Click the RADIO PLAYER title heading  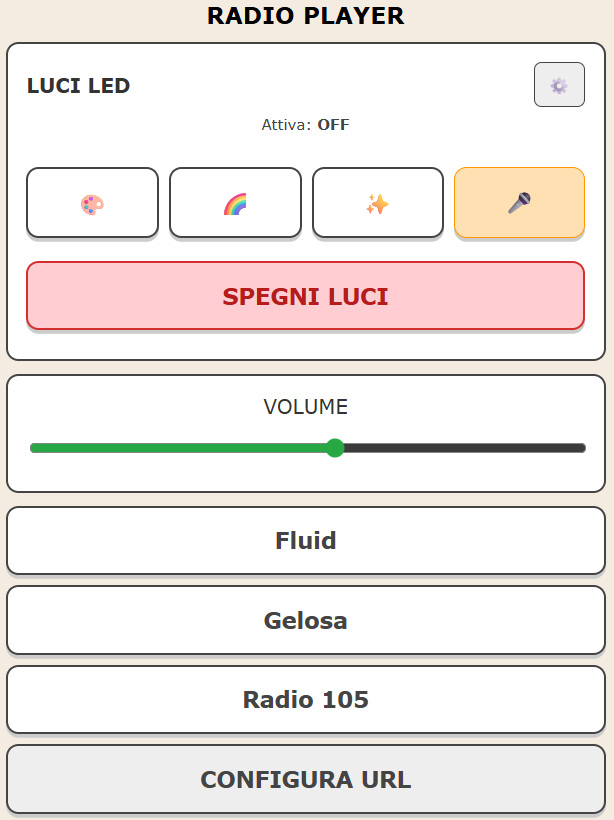click(x=306, y=16)
